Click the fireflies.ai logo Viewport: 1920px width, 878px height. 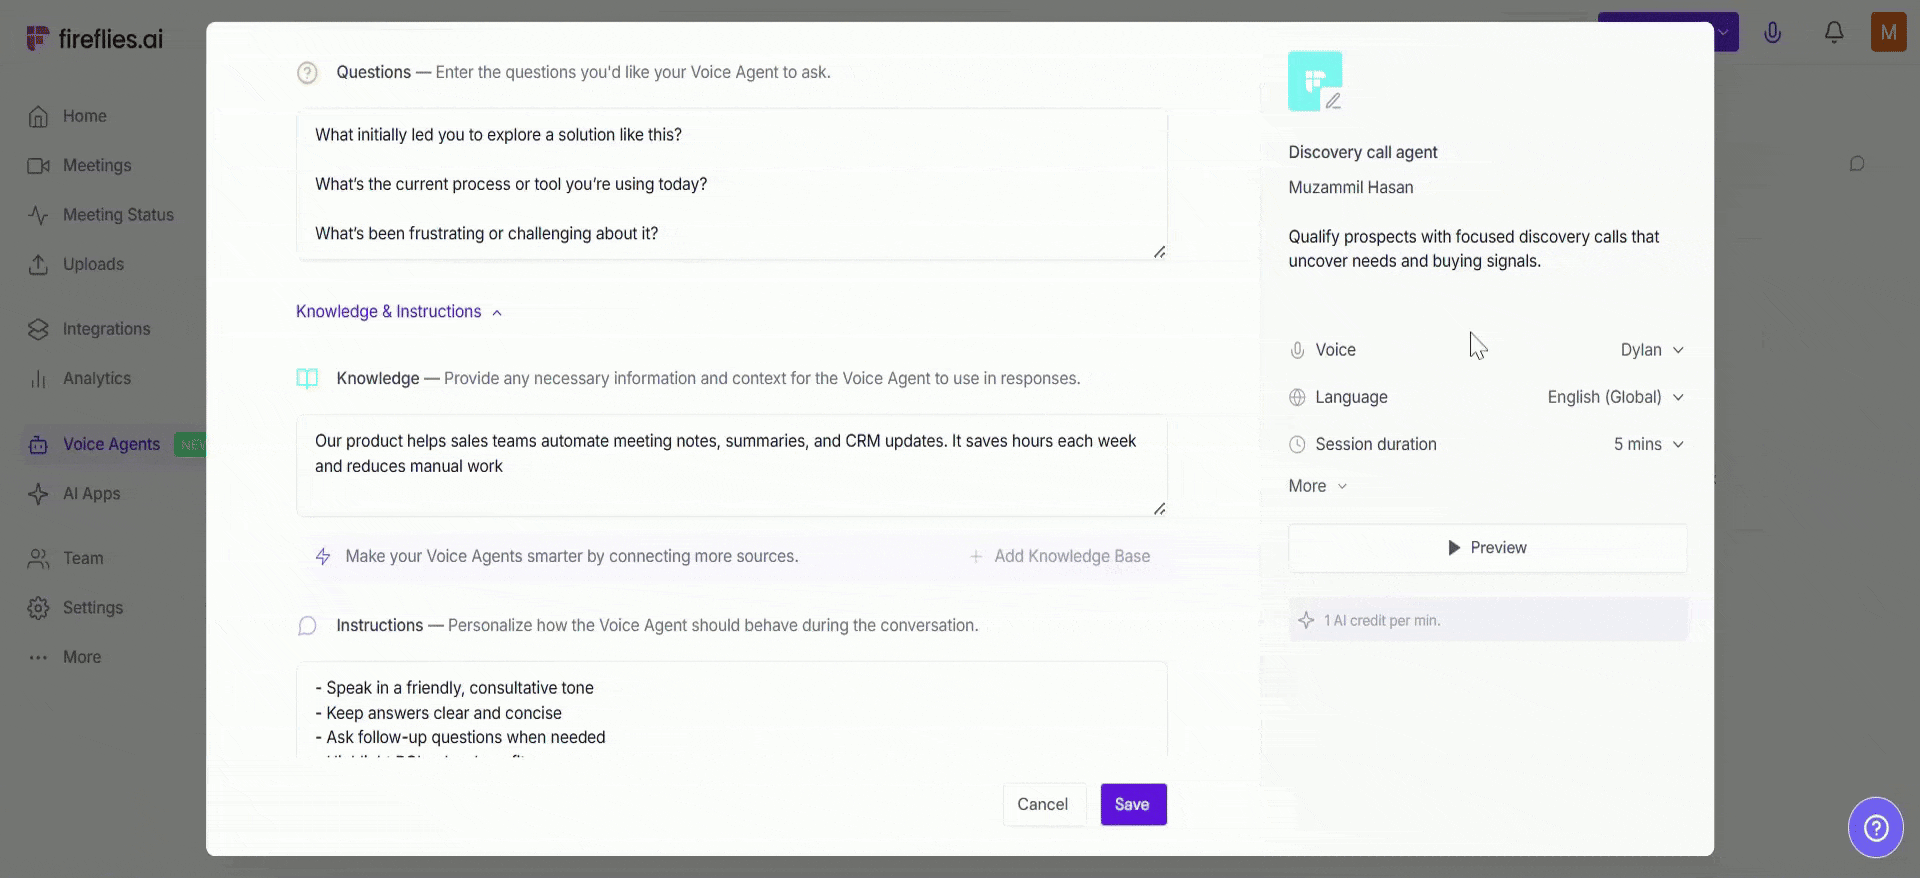pyautogui.click(x=95, y=37)
